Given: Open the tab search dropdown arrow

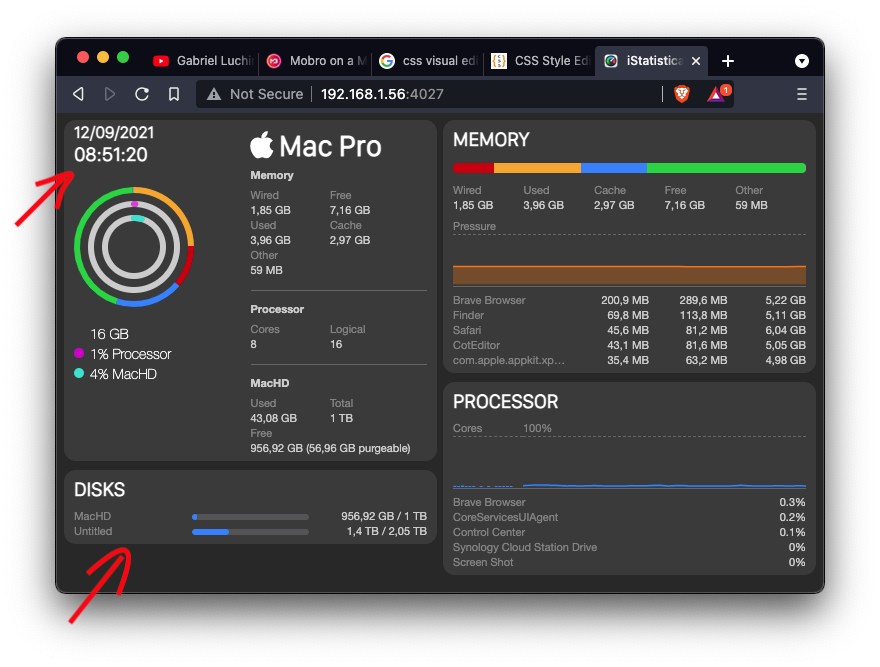Looking at the screenshot, I should click(801, 61).
